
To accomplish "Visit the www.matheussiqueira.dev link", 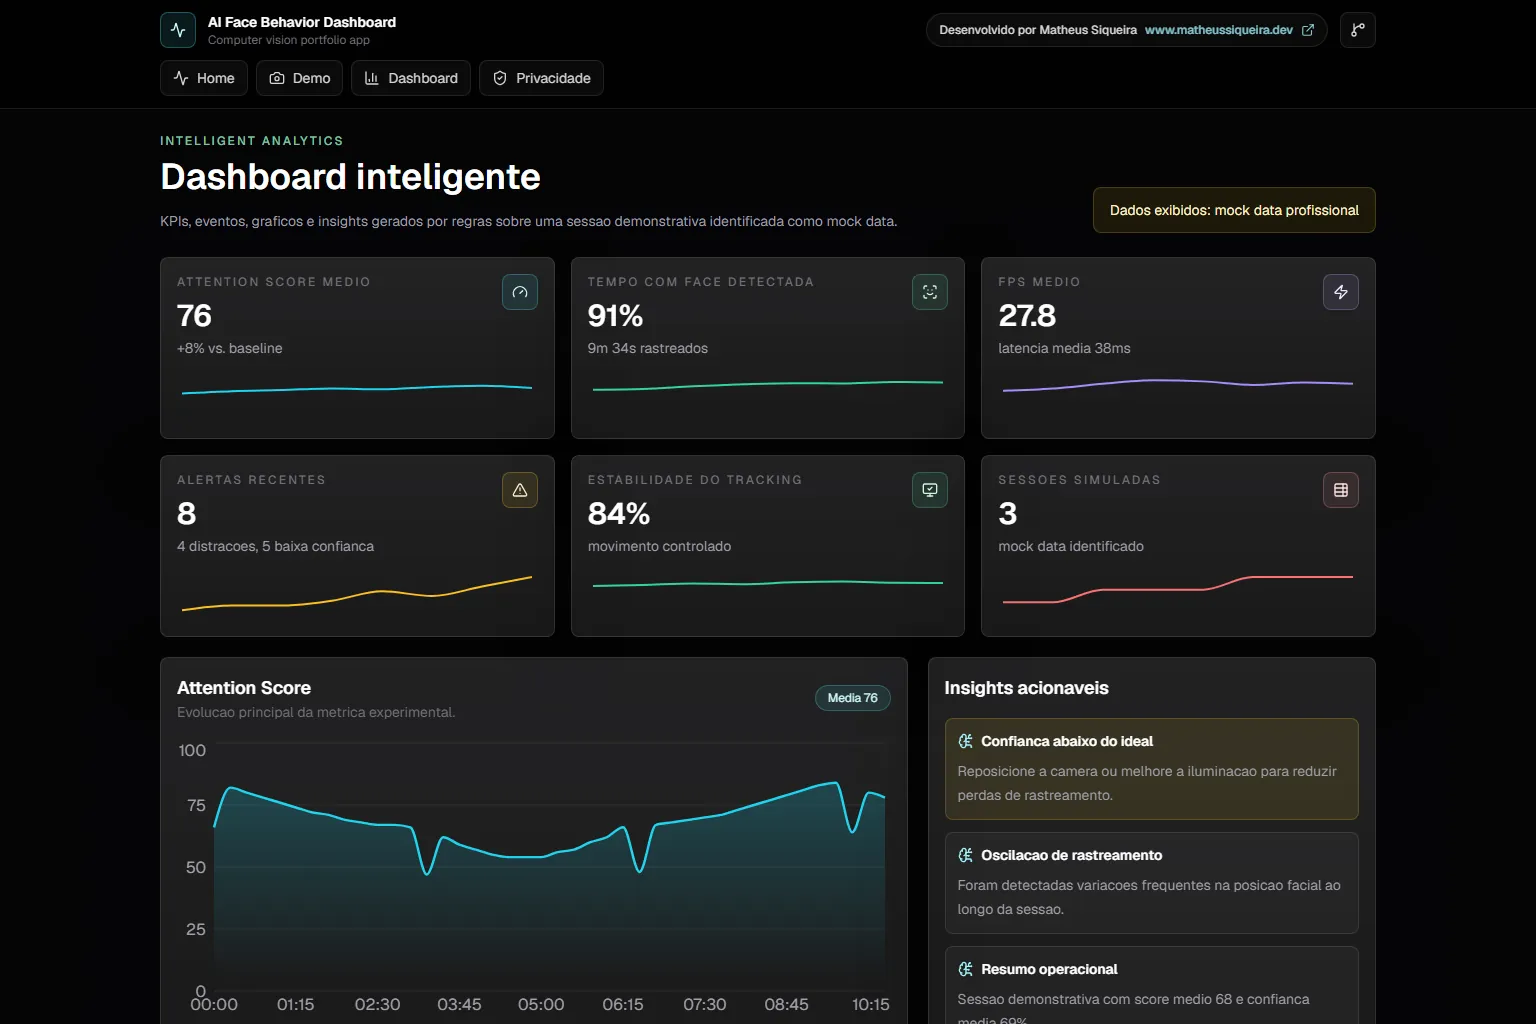I will [x=1219, y=30].
